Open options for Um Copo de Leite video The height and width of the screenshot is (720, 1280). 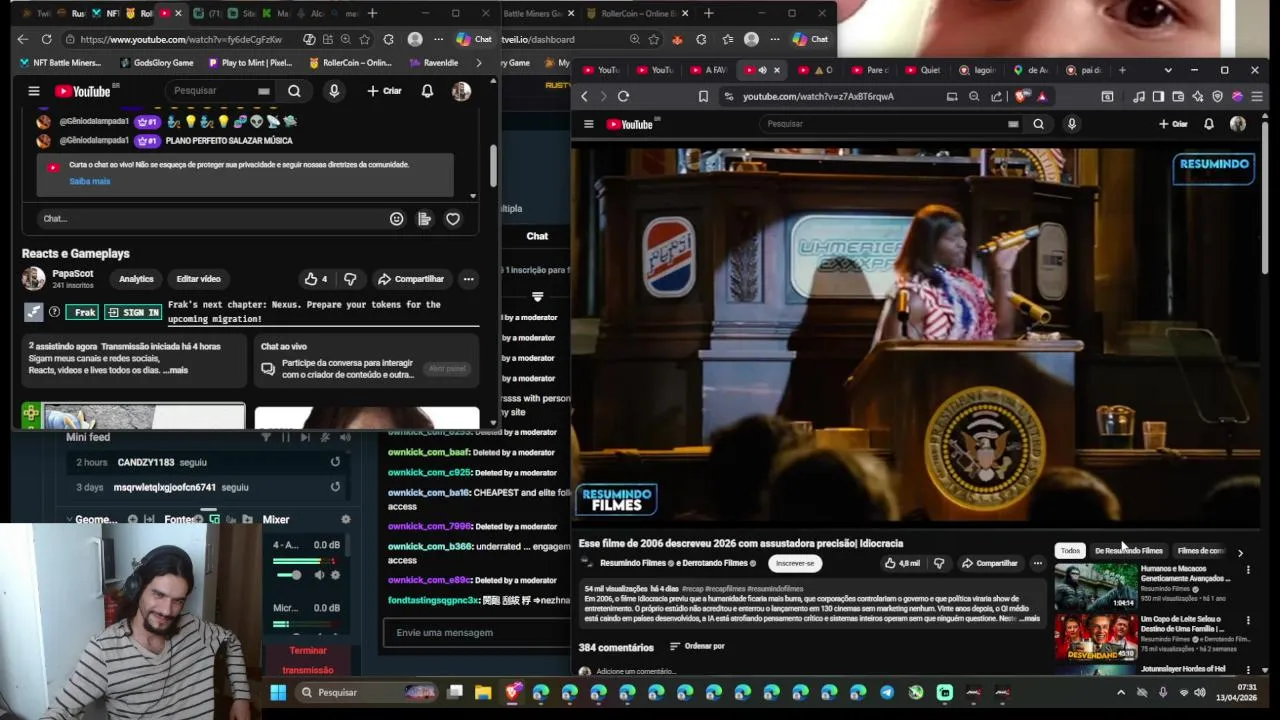pyautogui.click(x=1248, y=621)
